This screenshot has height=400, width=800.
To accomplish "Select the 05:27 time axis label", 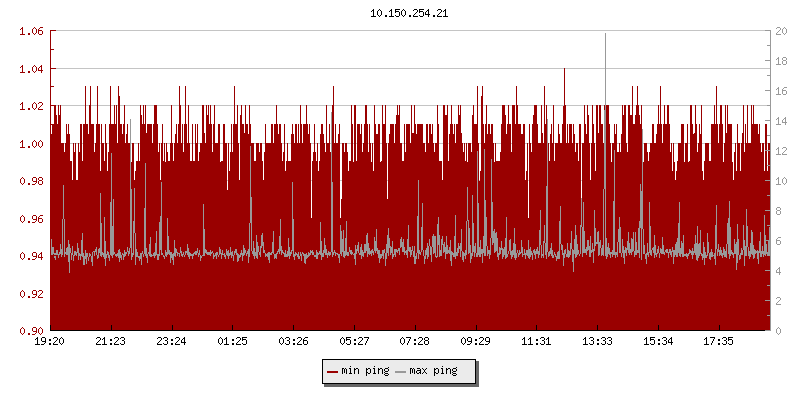I will coord(354,342).
